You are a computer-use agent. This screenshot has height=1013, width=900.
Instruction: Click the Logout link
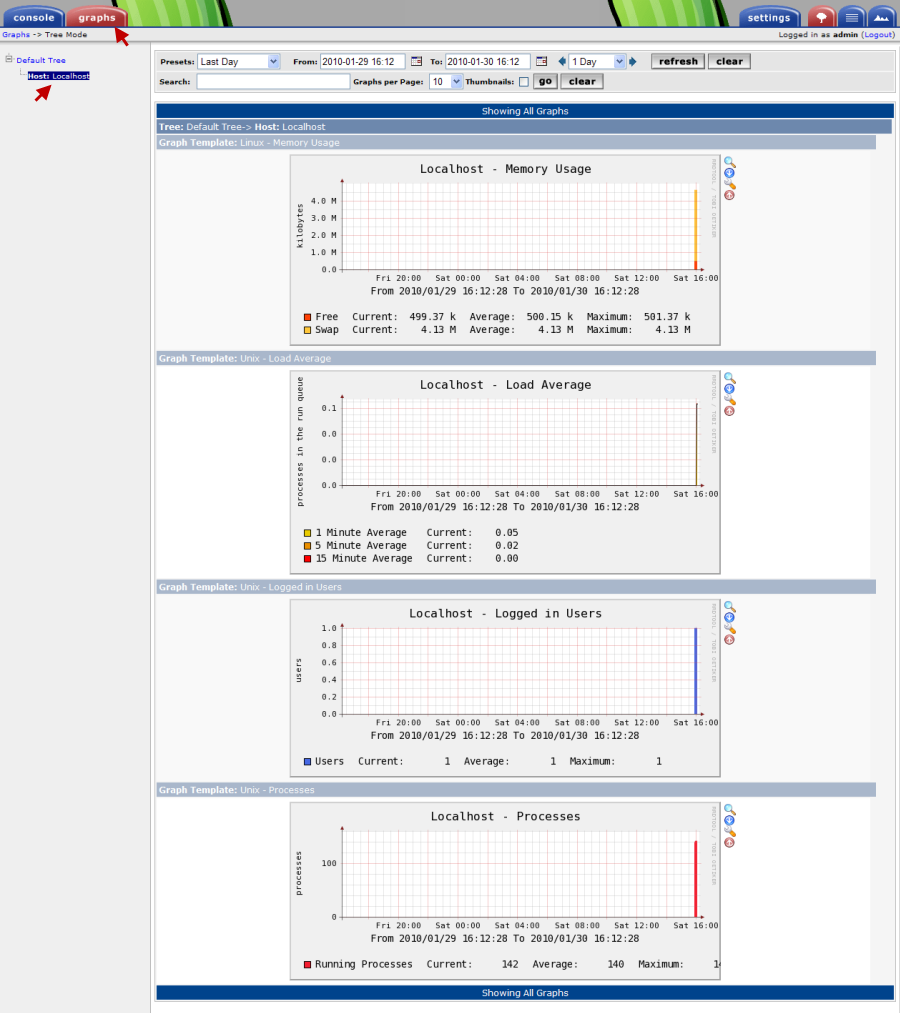tap(877, 33)
